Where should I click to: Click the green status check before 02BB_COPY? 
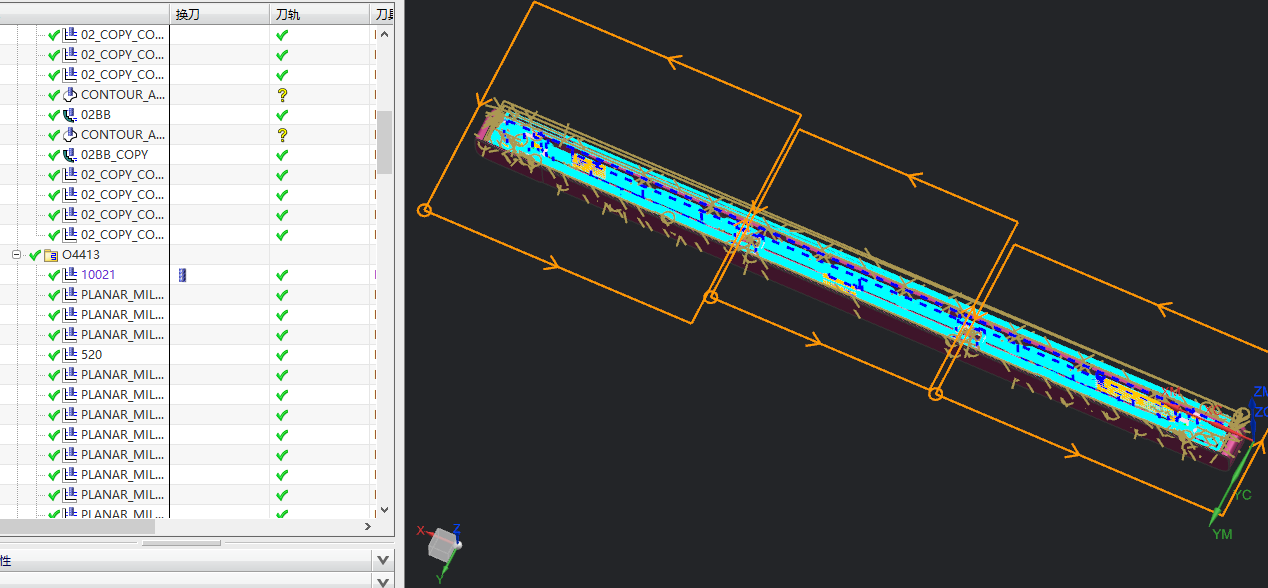(x=54, y=155)
